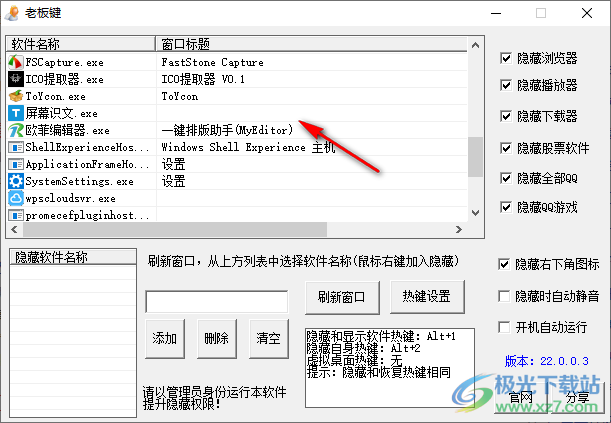
Task: Click the ShellExperienceHost row icon
Action: point(16,147)
